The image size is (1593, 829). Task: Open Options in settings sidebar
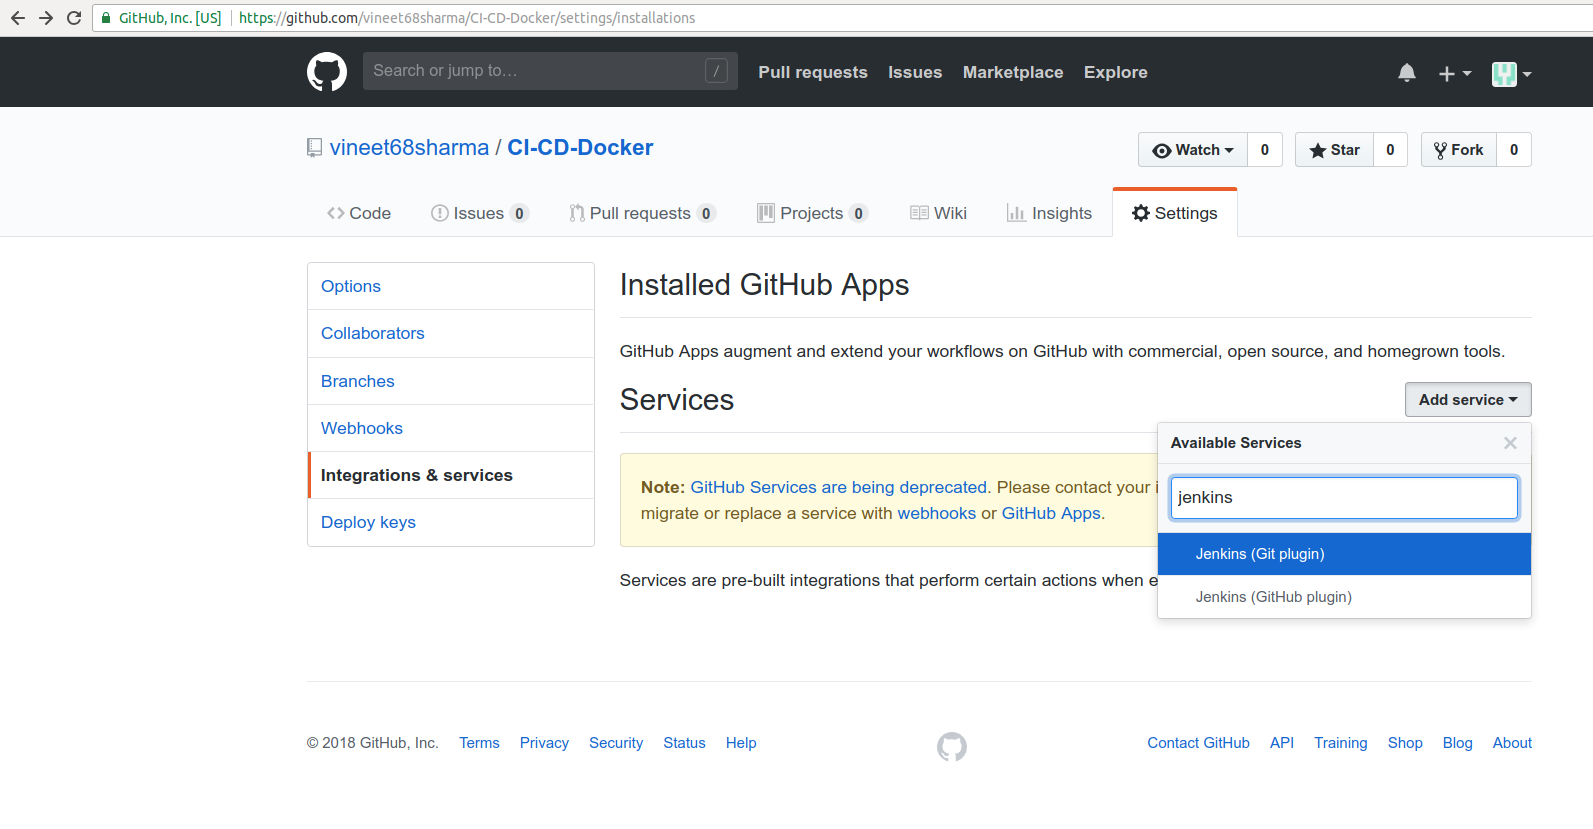451,286
